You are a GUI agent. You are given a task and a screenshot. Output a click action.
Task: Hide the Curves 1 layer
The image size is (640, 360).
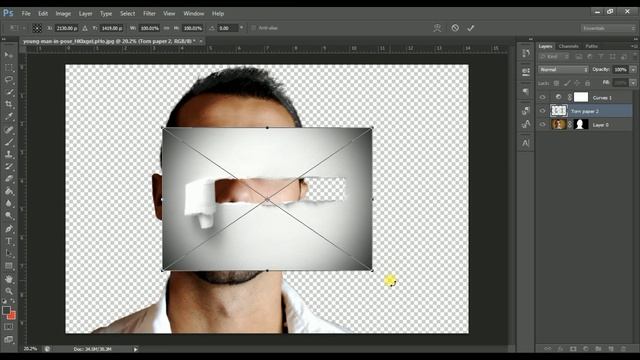point(542,97)
